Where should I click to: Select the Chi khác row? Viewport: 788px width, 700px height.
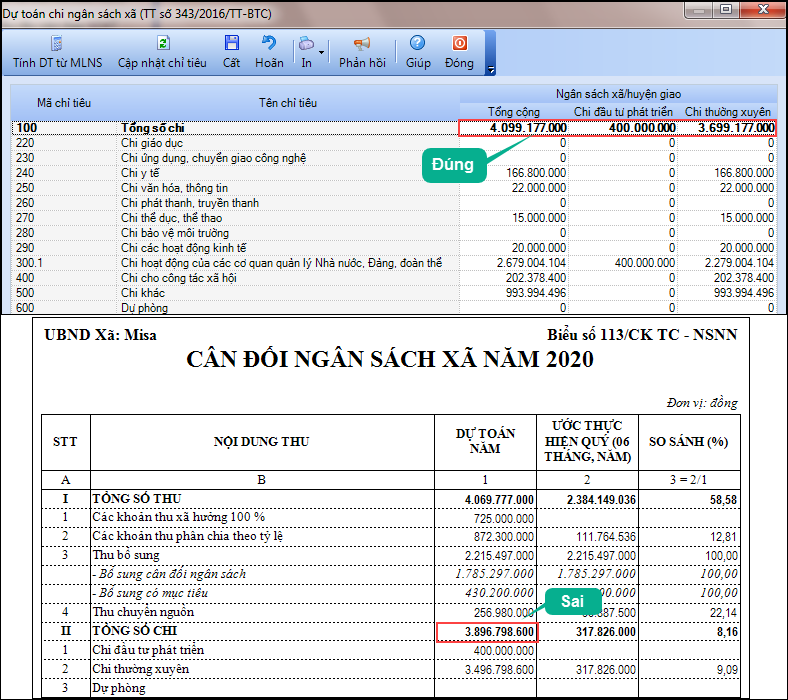coord(394,293)
